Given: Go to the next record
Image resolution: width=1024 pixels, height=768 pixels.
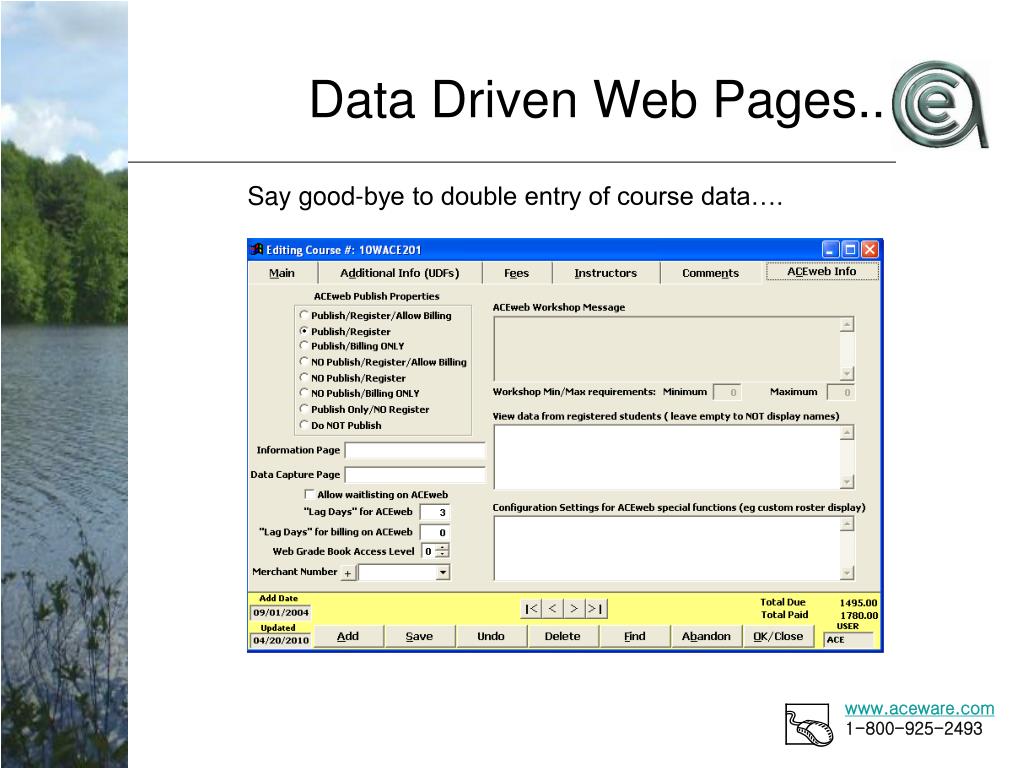Looking at the screenshot, I should point(574,609).
